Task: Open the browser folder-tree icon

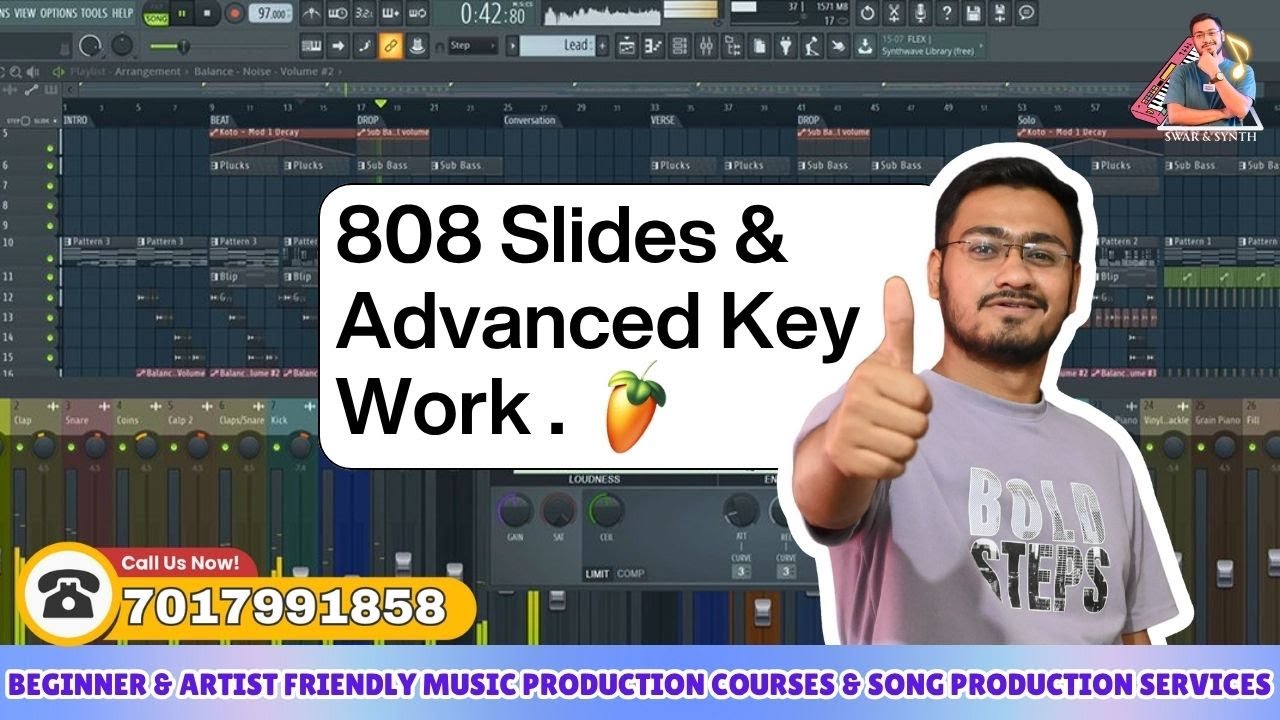Action: pos(732,46)
